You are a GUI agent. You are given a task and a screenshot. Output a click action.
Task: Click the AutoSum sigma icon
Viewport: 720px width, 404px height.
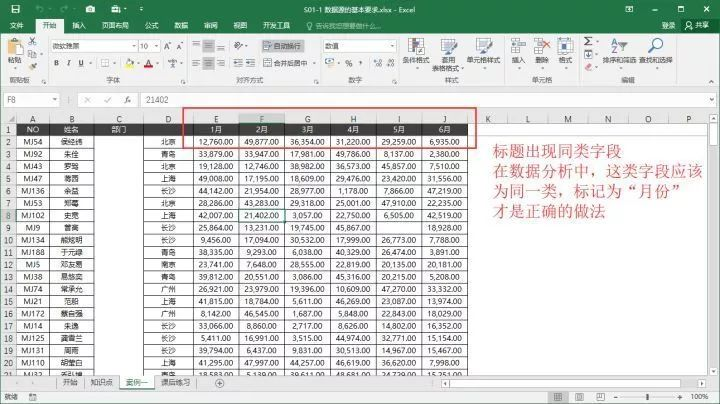tap(588, 41)
